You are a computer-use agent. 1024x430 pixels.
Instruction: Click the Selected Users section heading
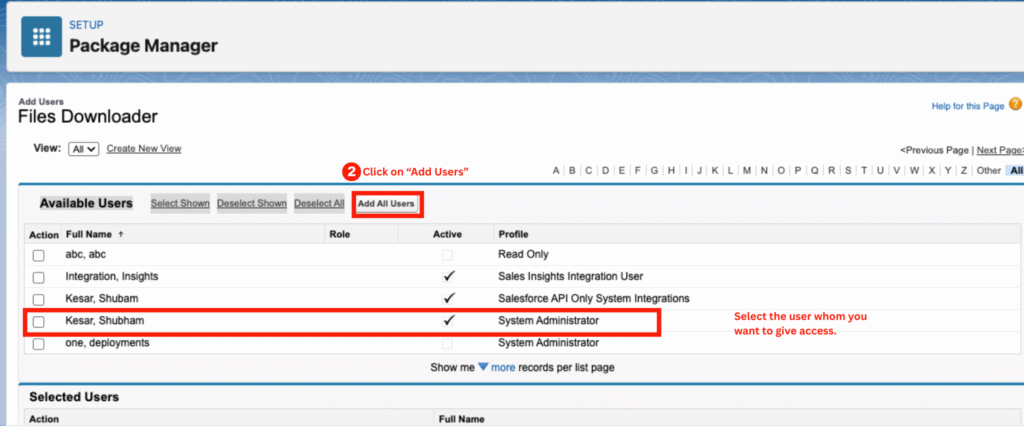coord(74,397)
